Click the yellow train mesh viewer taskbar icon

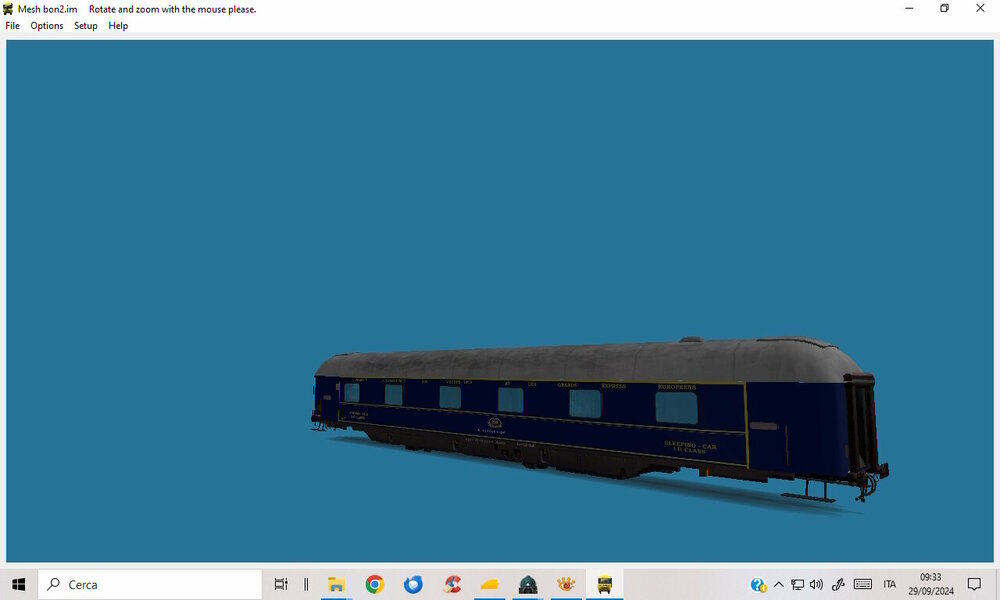[604, 584]
